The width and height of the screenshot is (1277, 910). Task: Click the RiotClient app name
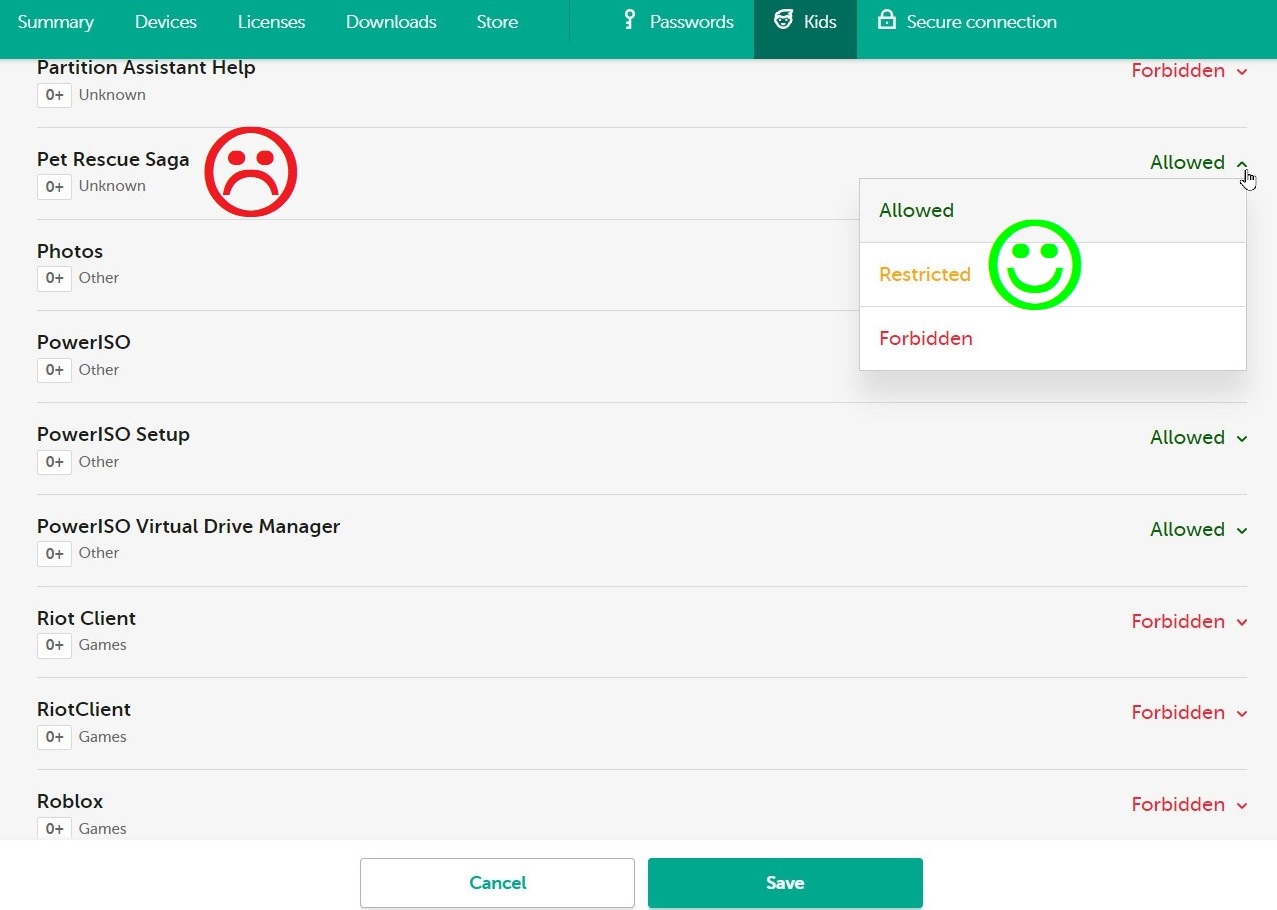[x=84, y=710]
